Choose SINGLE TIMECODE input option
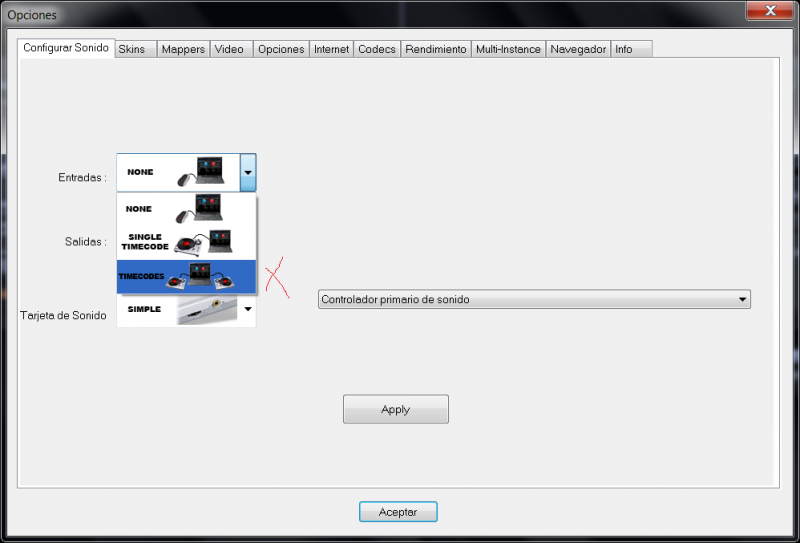This screenshot has width=800, height=543. tap(186, 242)
